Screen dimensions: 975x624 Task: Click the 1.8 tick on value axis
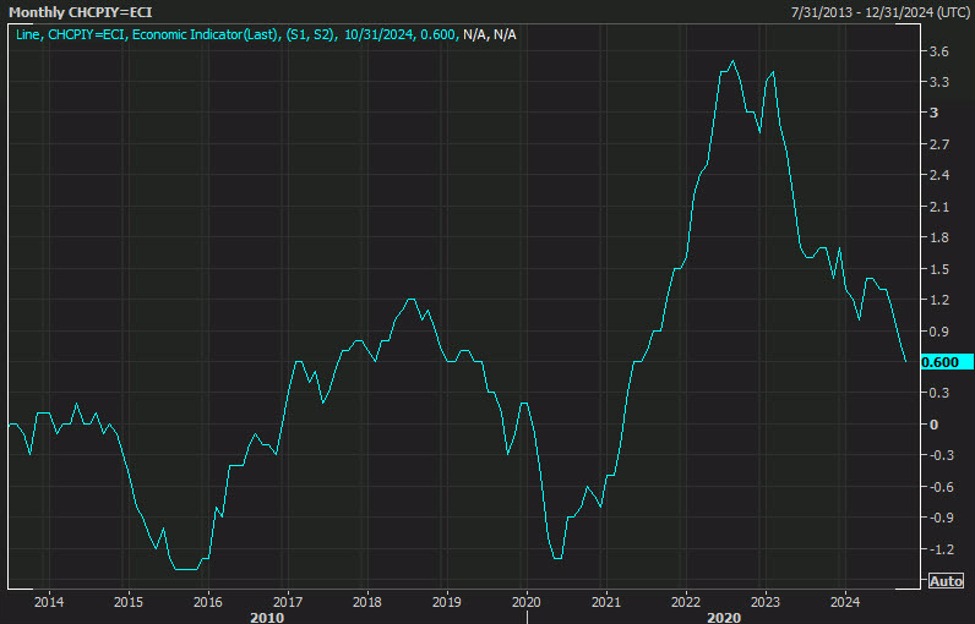939,237
